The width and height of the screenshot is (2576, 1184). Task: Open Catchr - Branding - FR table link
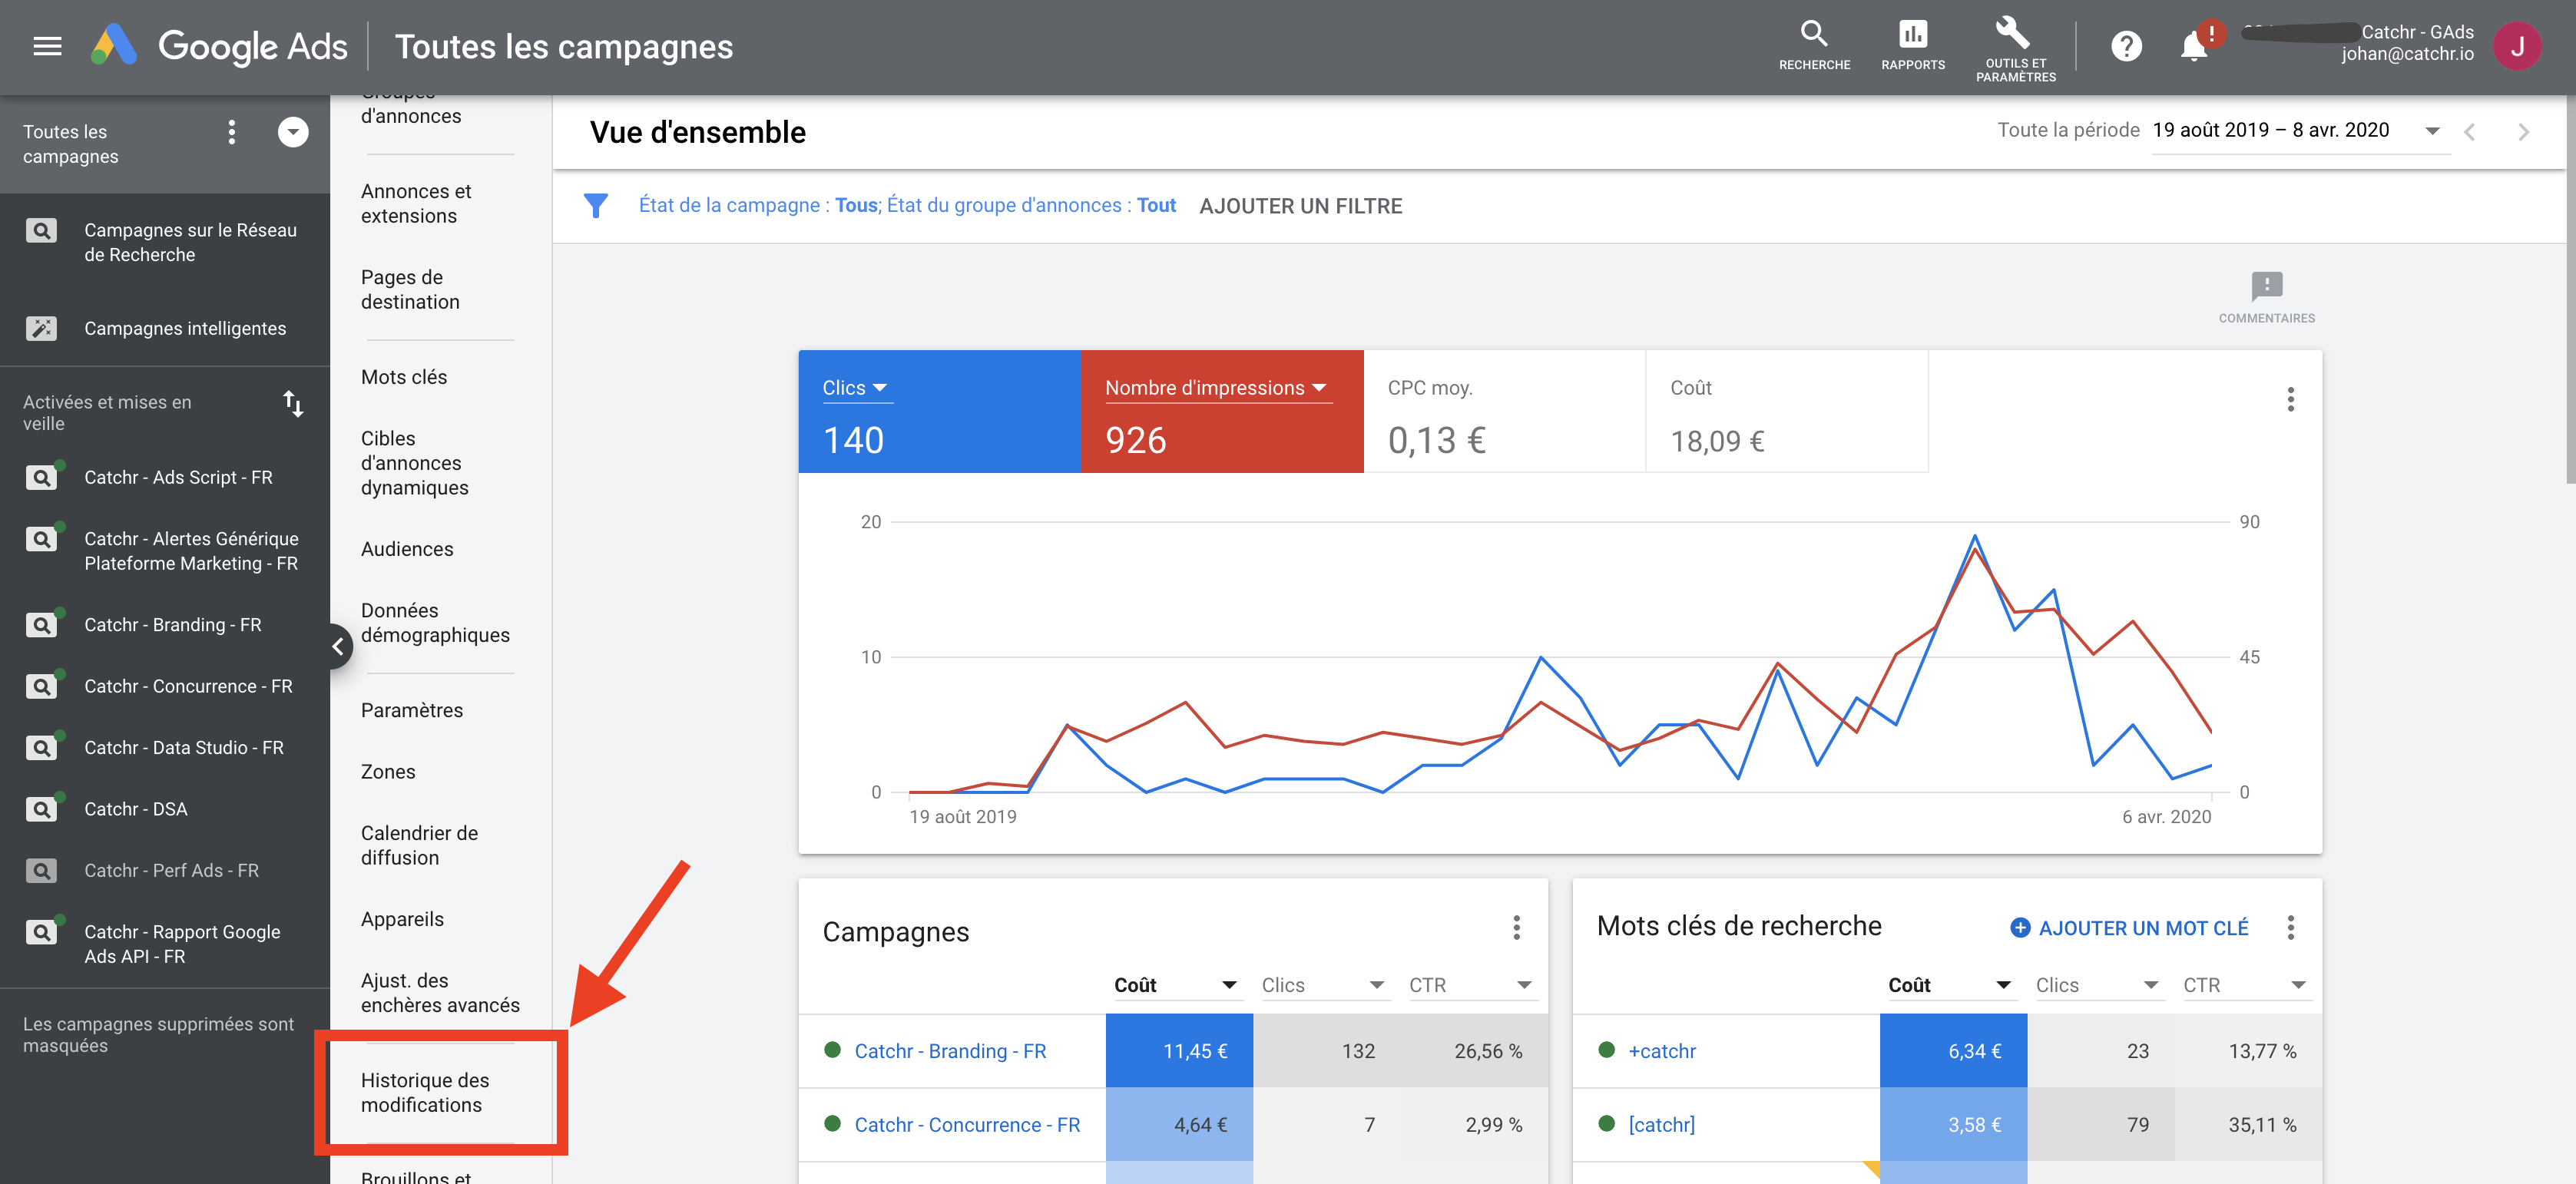950,1051
